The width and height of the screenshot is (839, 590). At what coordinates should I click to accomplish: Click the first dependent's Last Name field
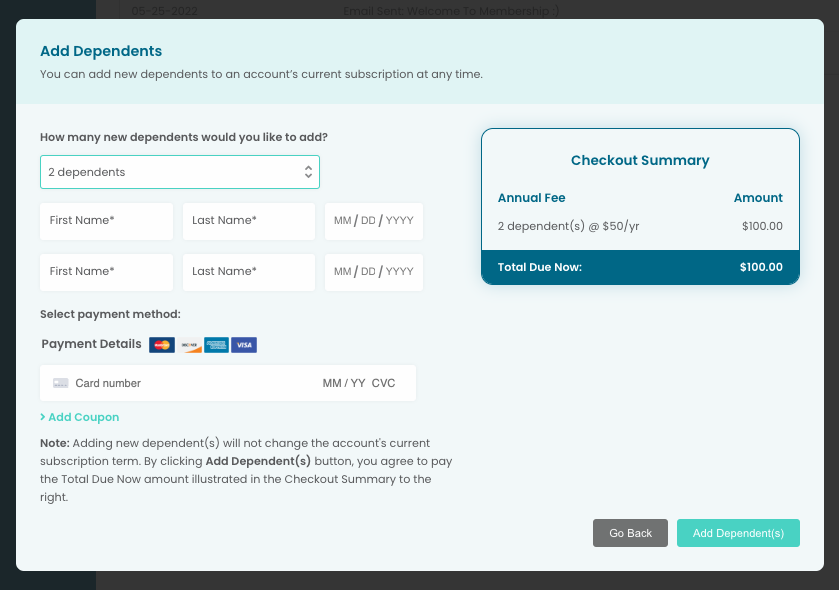click(x=248, y=221)
